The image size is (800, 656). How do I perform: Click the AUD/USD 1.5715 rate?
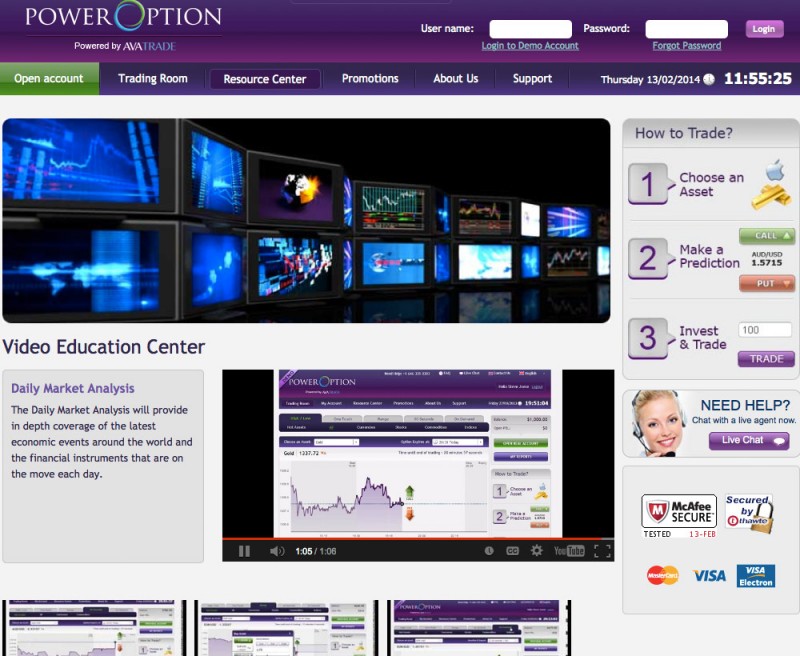767,259
